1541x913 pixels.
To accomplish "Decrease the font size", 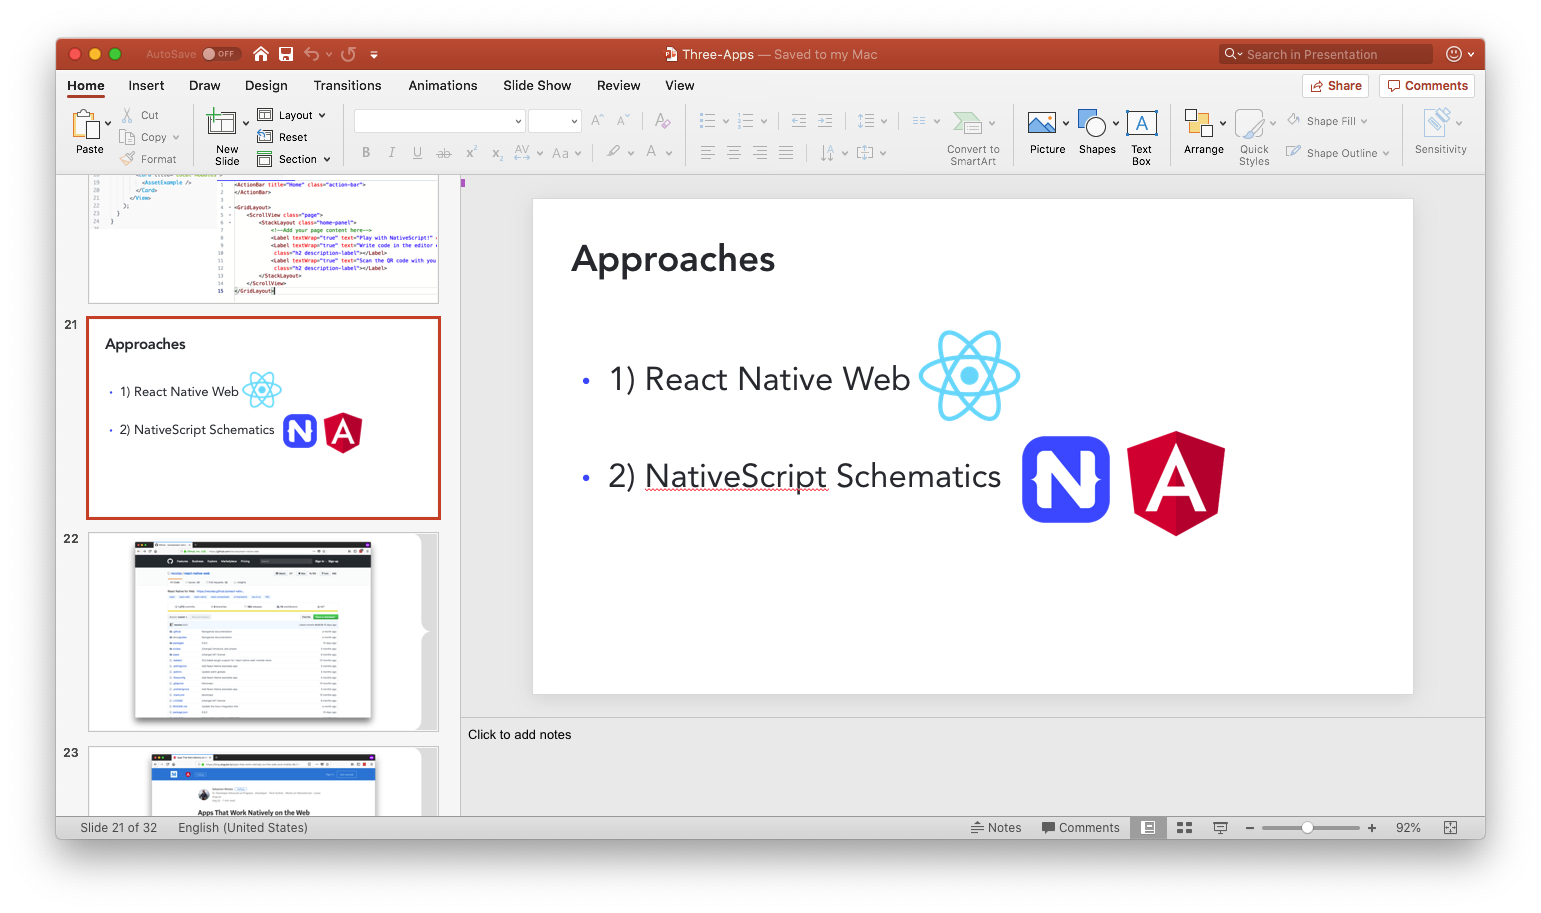I will (x=623, y=120).
